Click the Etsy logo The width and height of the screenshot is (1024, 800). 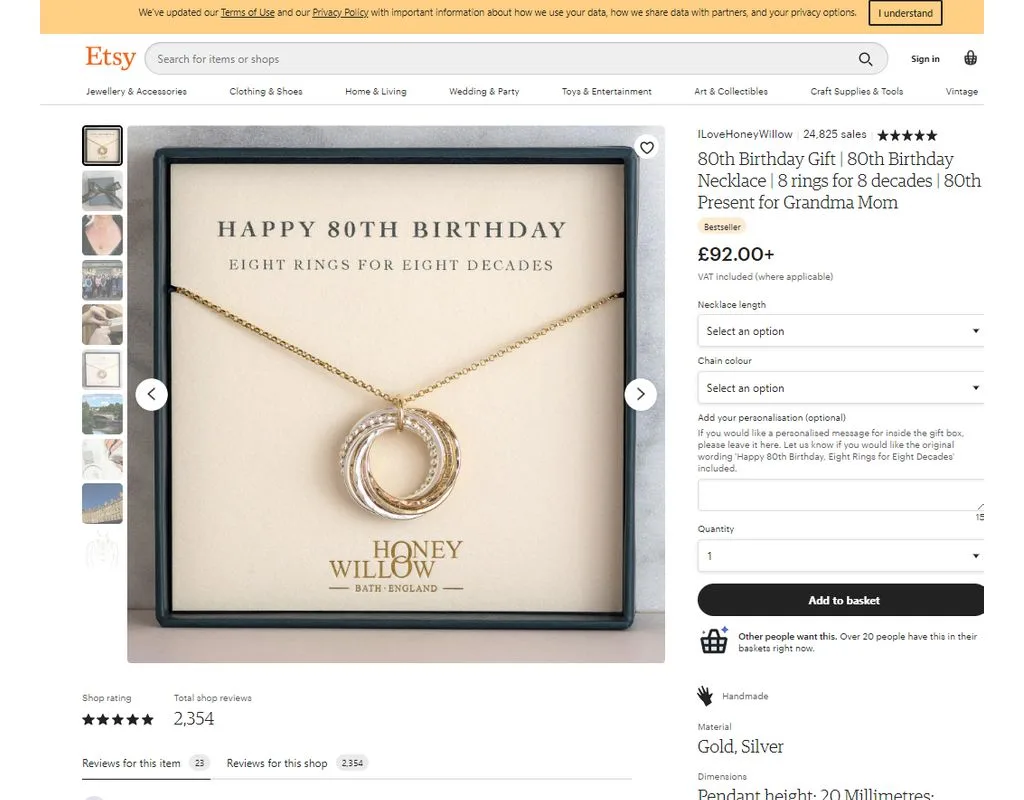click(110, 58)
